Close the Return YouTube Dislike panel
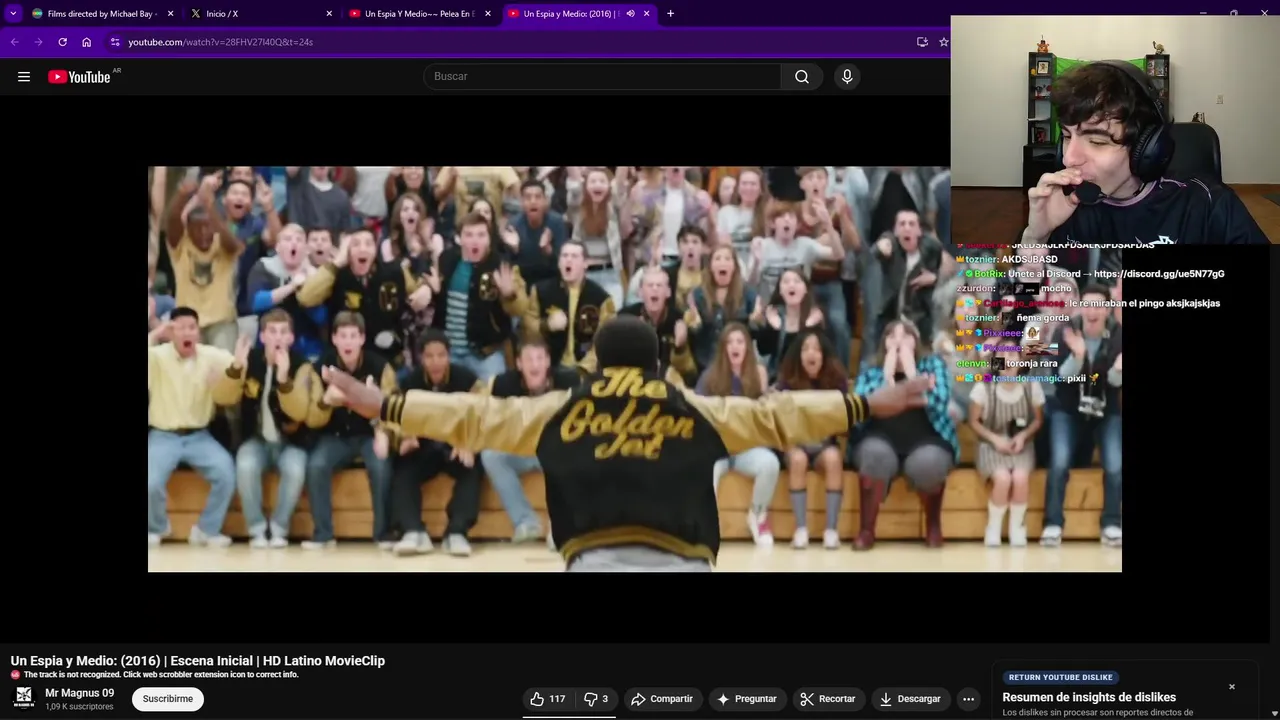This screenshot has width=1280, height=720. pyautogui.click(x=1232, y=687)
